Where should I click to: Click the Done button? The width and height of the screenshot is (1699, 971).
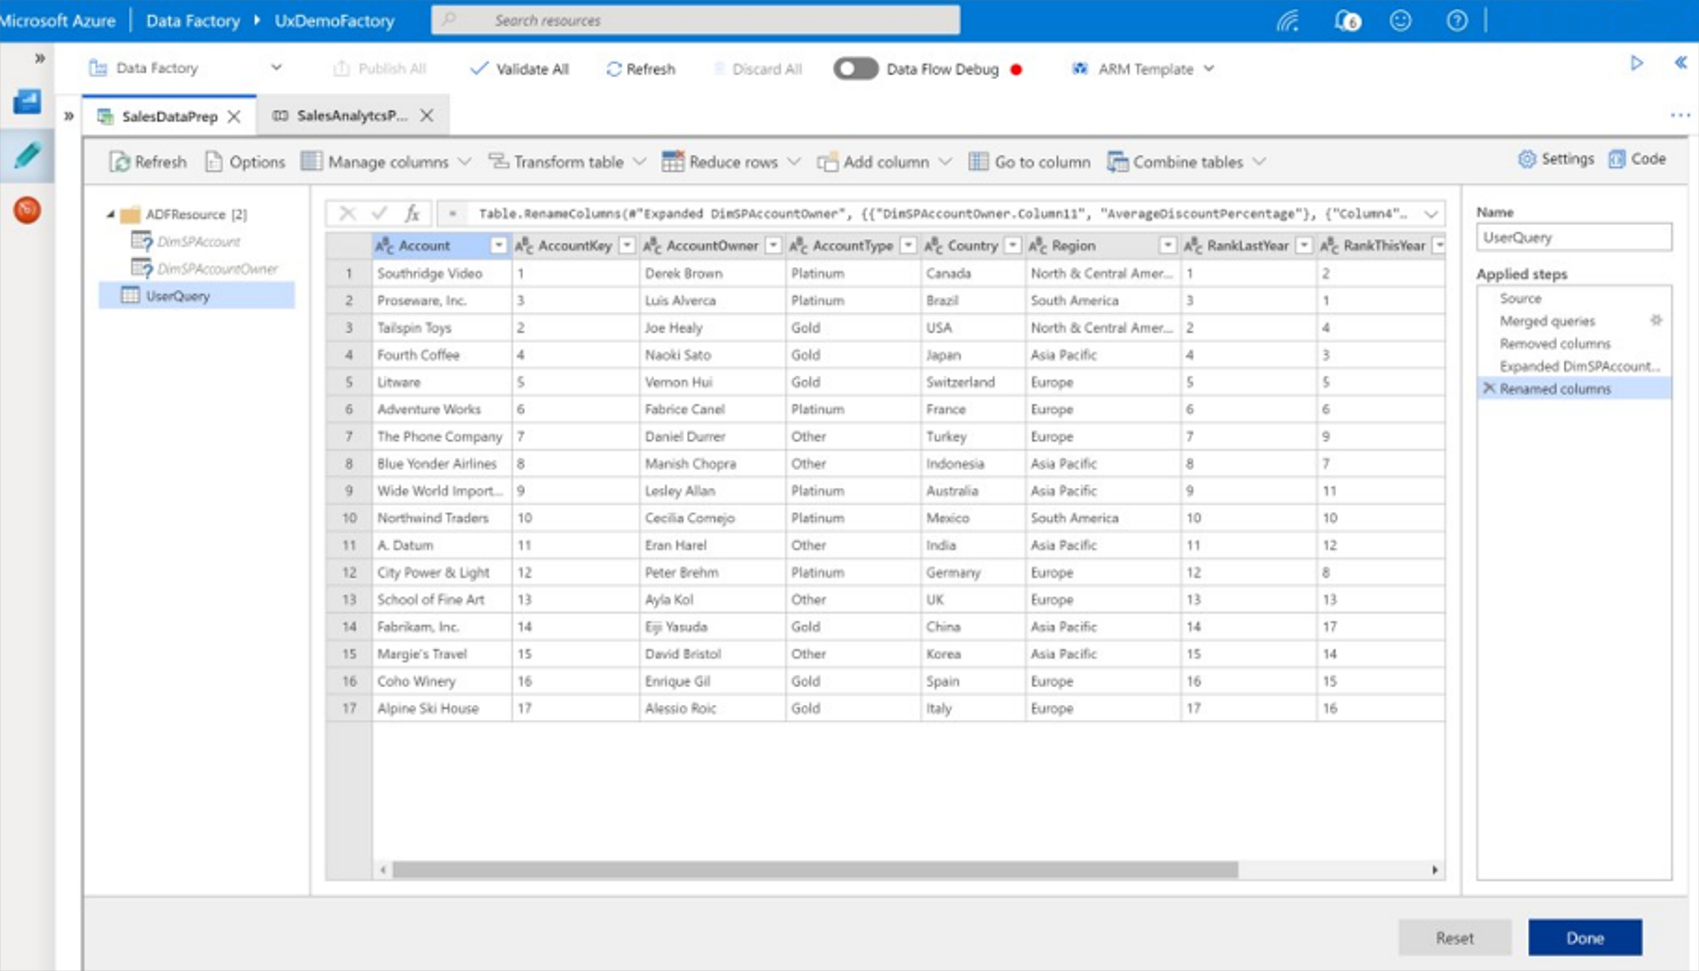pyautogui.click(x=1584, y=938)
